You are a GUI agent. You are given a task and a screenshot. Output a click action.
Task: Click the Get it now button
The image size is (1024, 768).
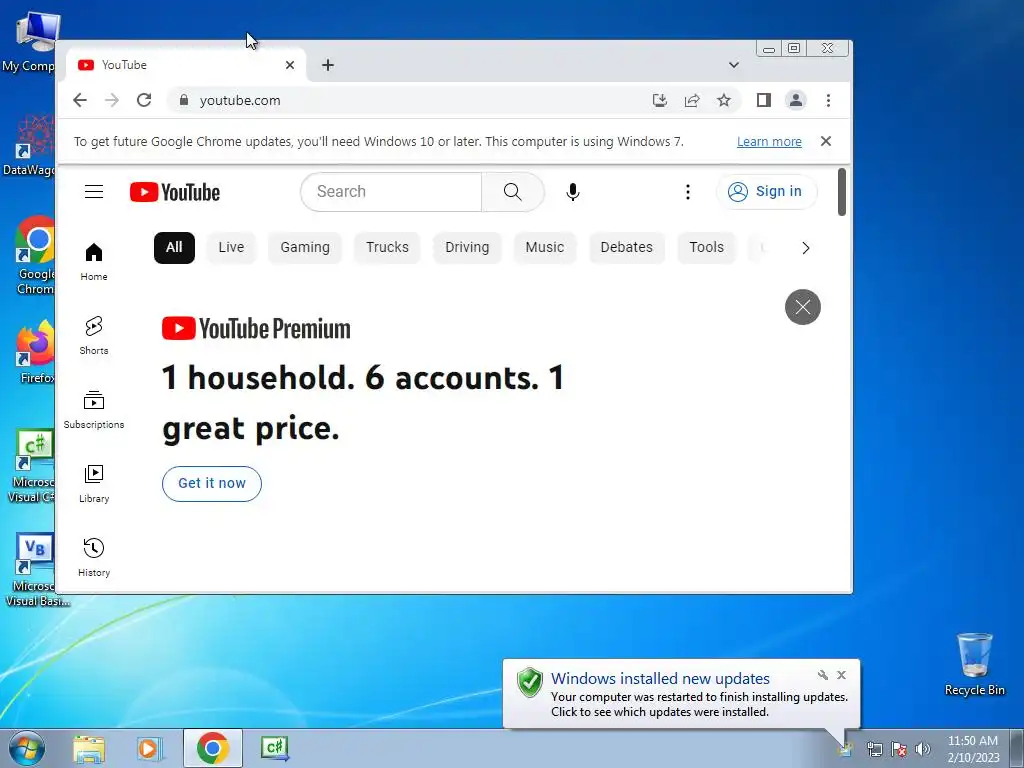pyautogui.click(x=212, y=483)
